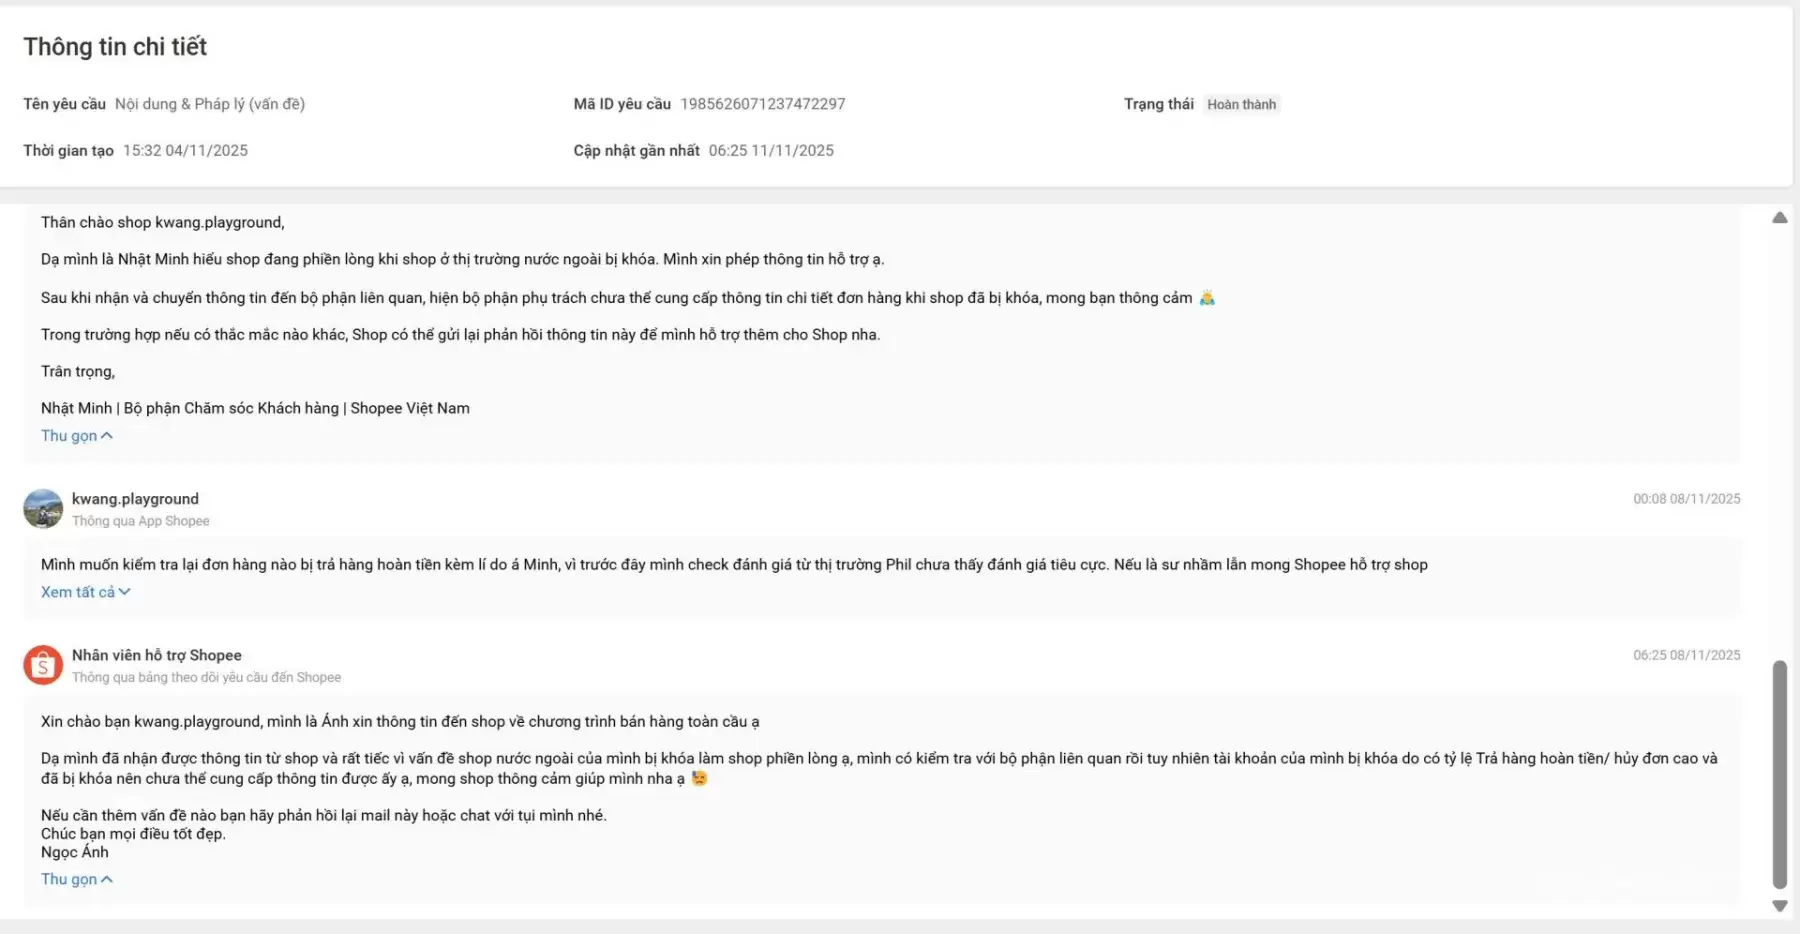Click the Nhân viên hỗ trợ Shopee sender name
The image size is (1800, 934).
click(157, 655)
